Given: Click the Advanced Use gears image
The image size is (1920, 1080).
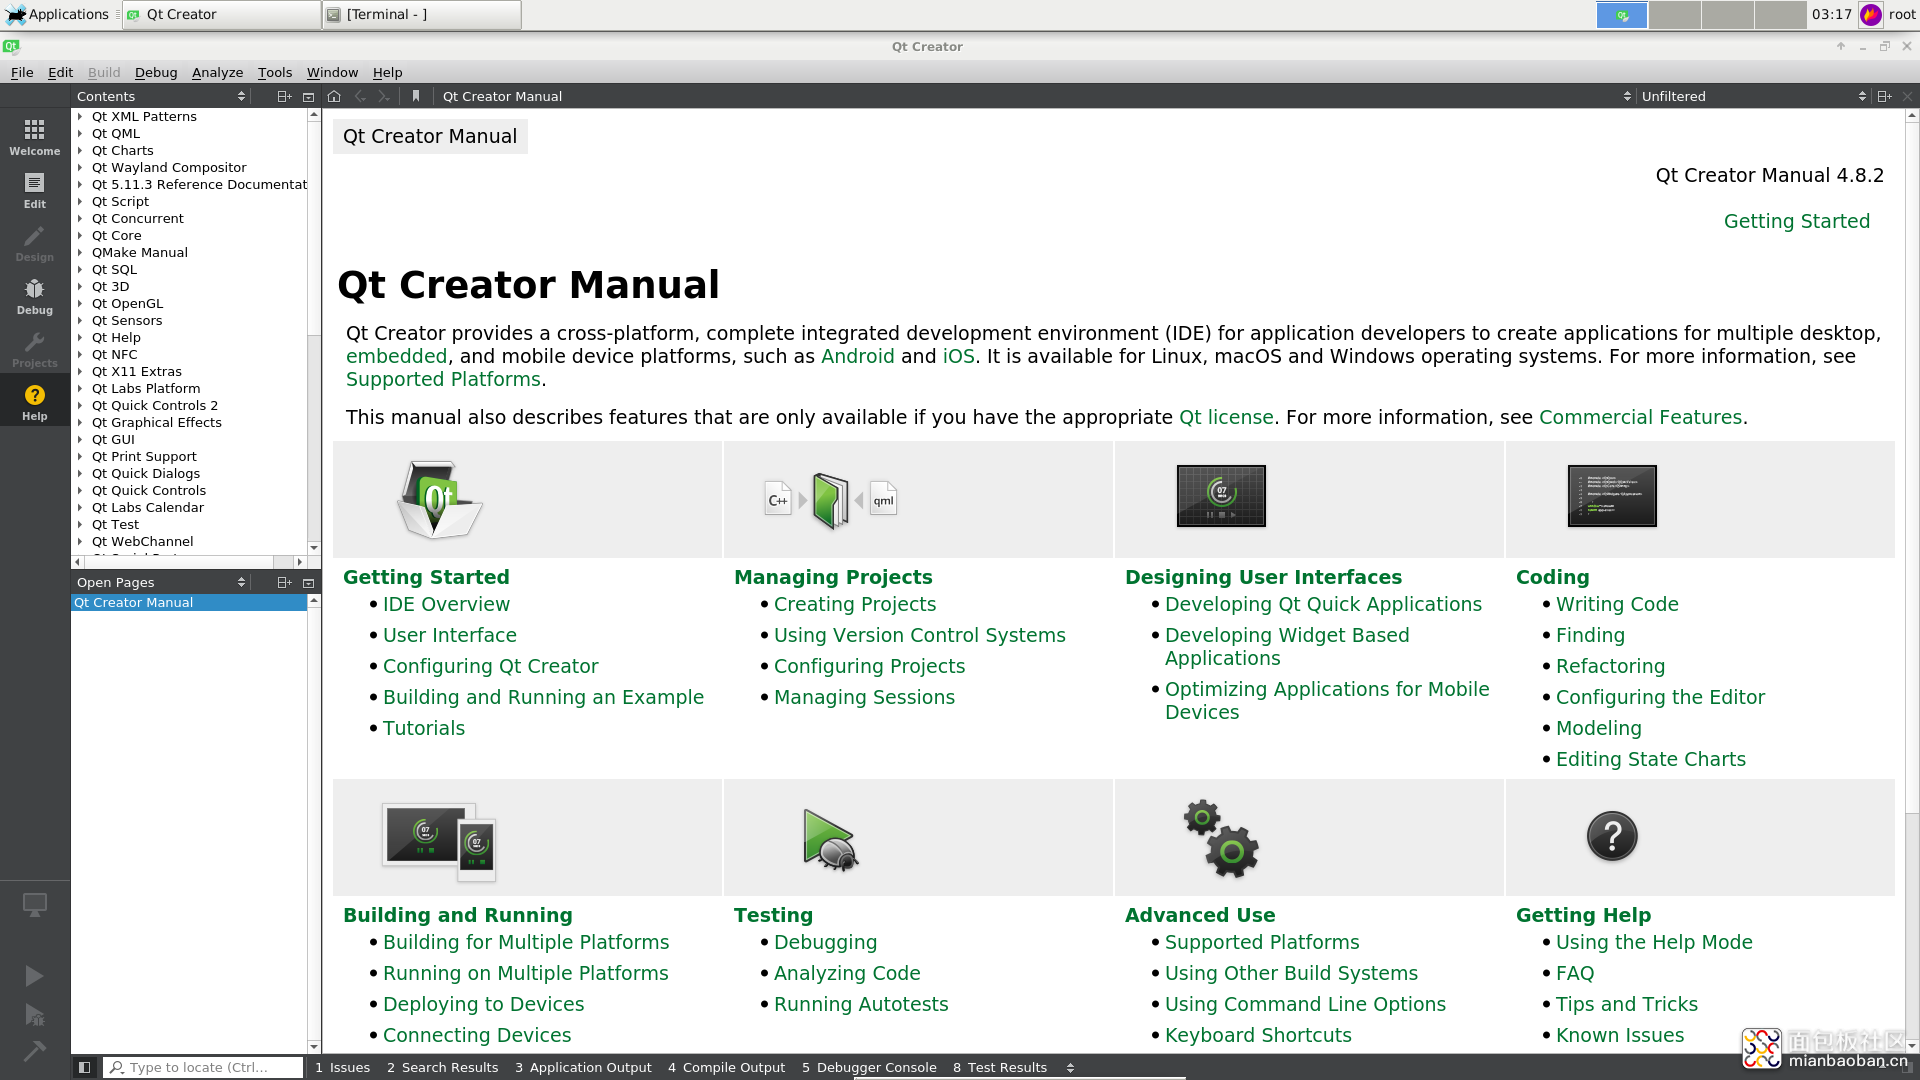Looking at the screenshot, I should 1221,838.
